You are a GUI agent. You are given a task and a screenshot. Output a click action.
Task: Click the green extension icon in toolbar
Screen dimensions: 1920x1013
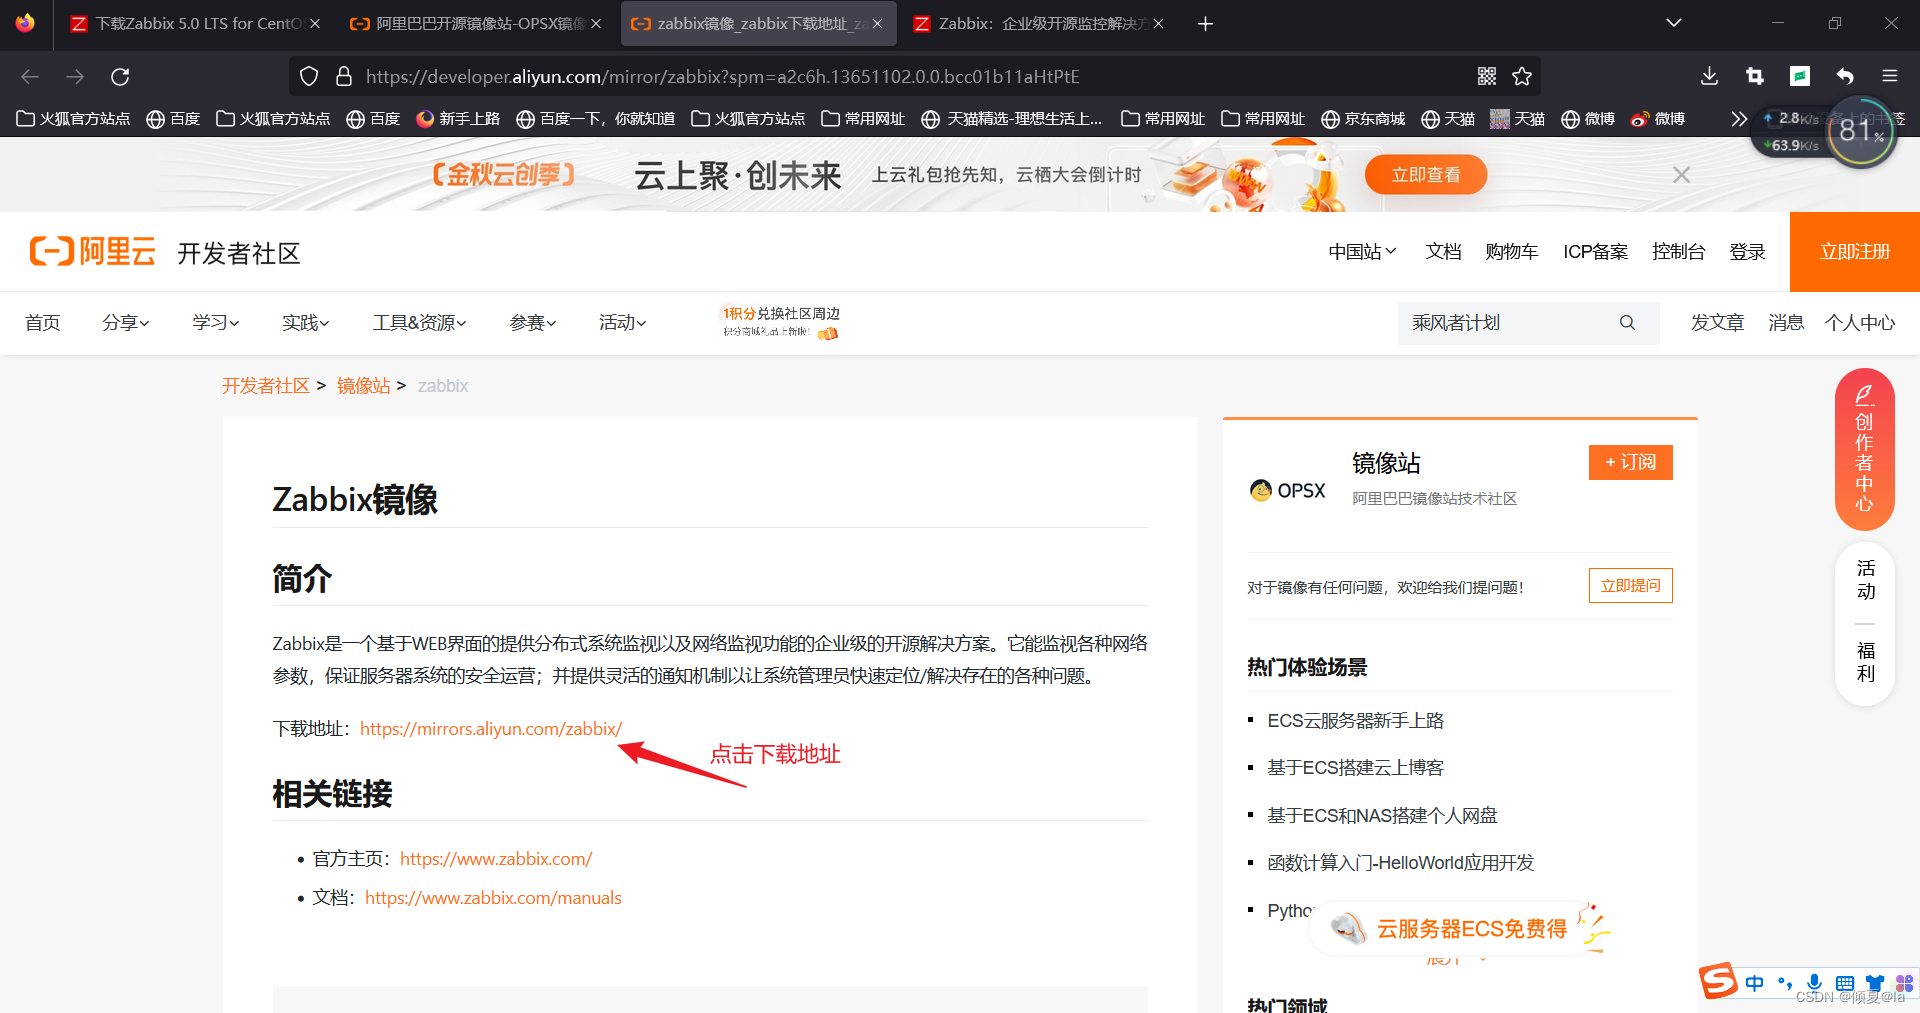tap(1800, 76)
